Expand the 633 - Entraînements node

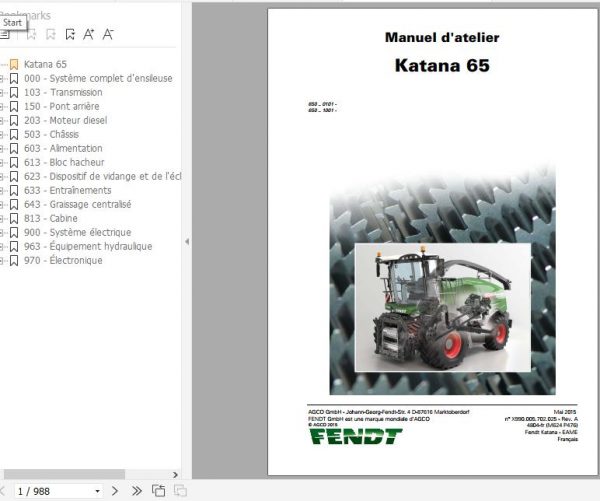(x=2, y=190)
